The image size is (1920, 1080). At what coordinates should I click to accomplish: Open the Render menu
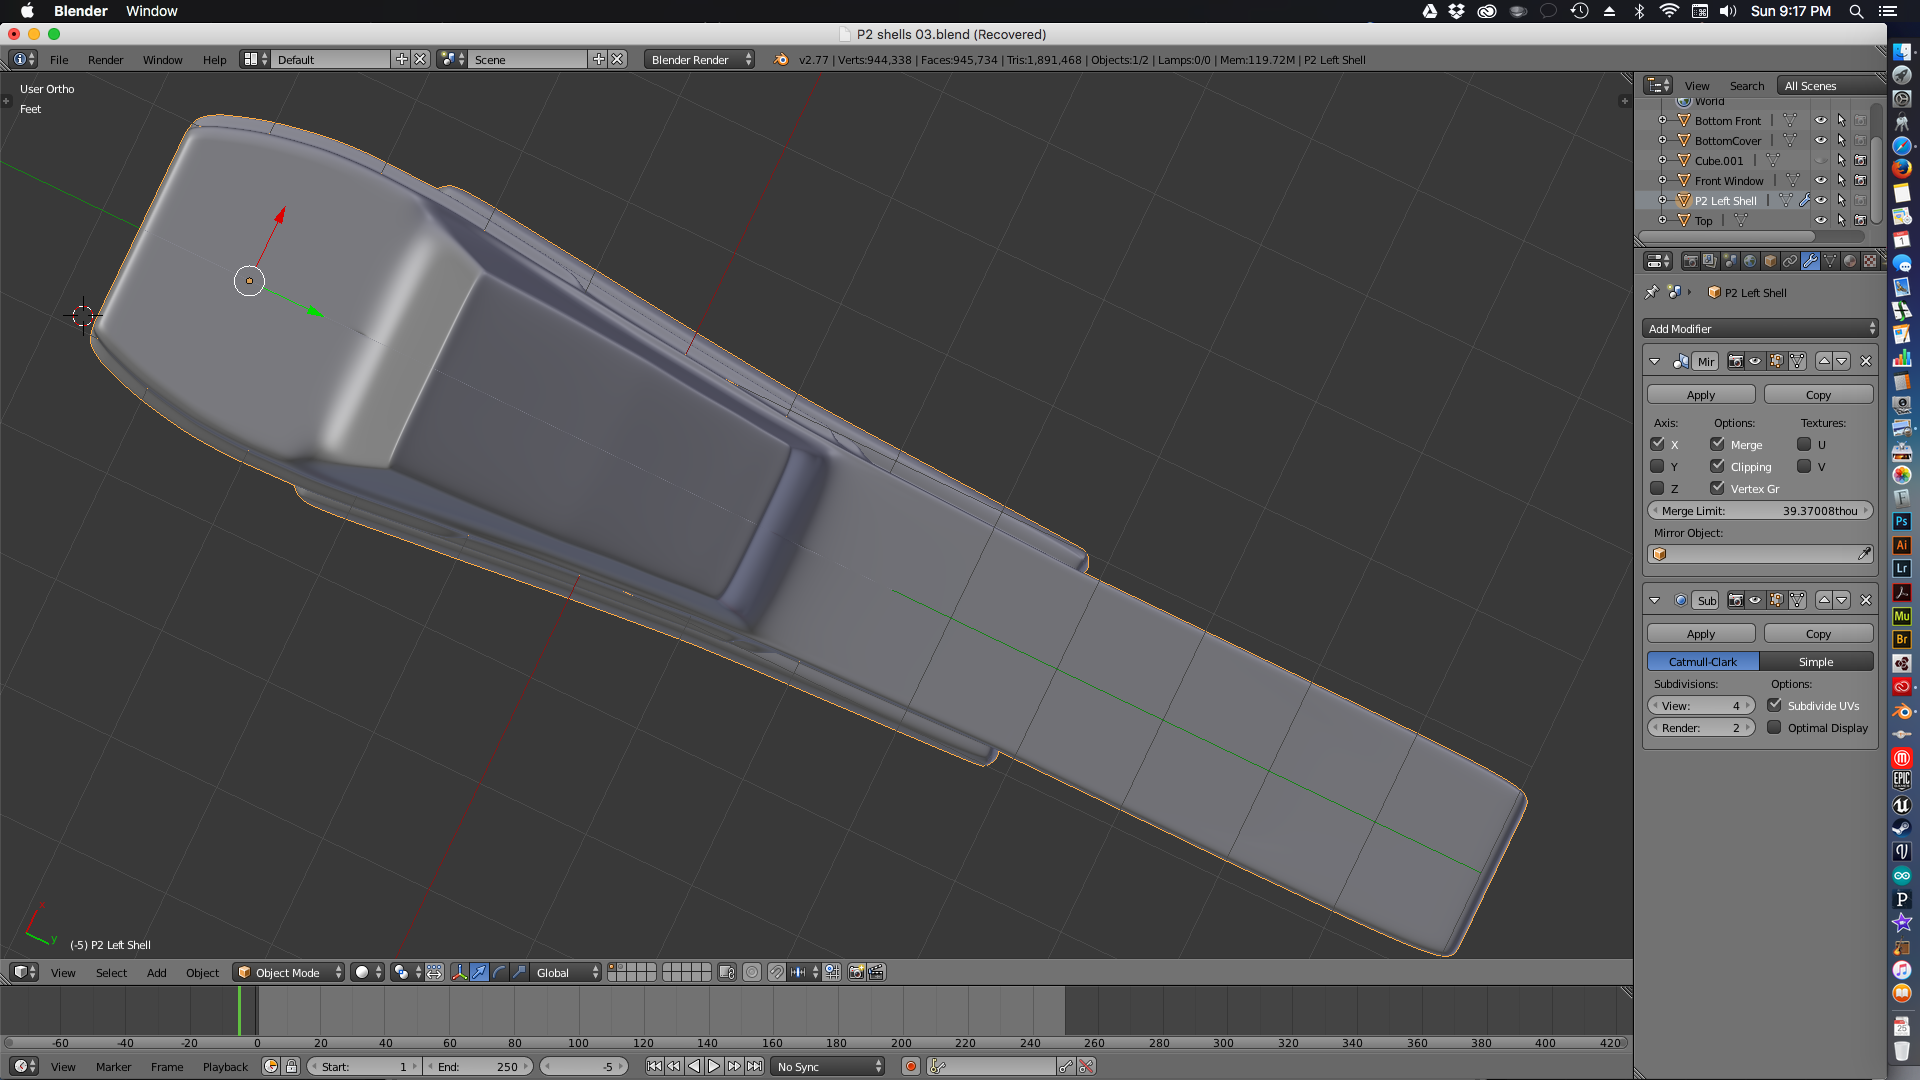105,59
